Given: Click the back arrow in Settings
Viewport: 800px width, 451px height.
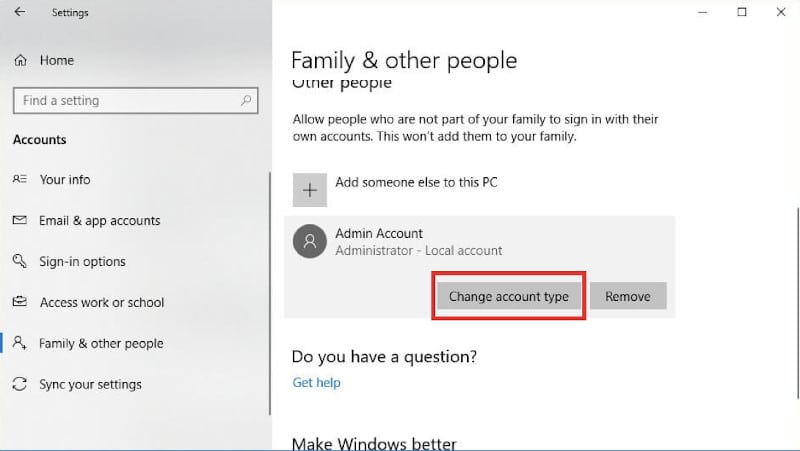Looking at the screenshot, I should point(19,12).
